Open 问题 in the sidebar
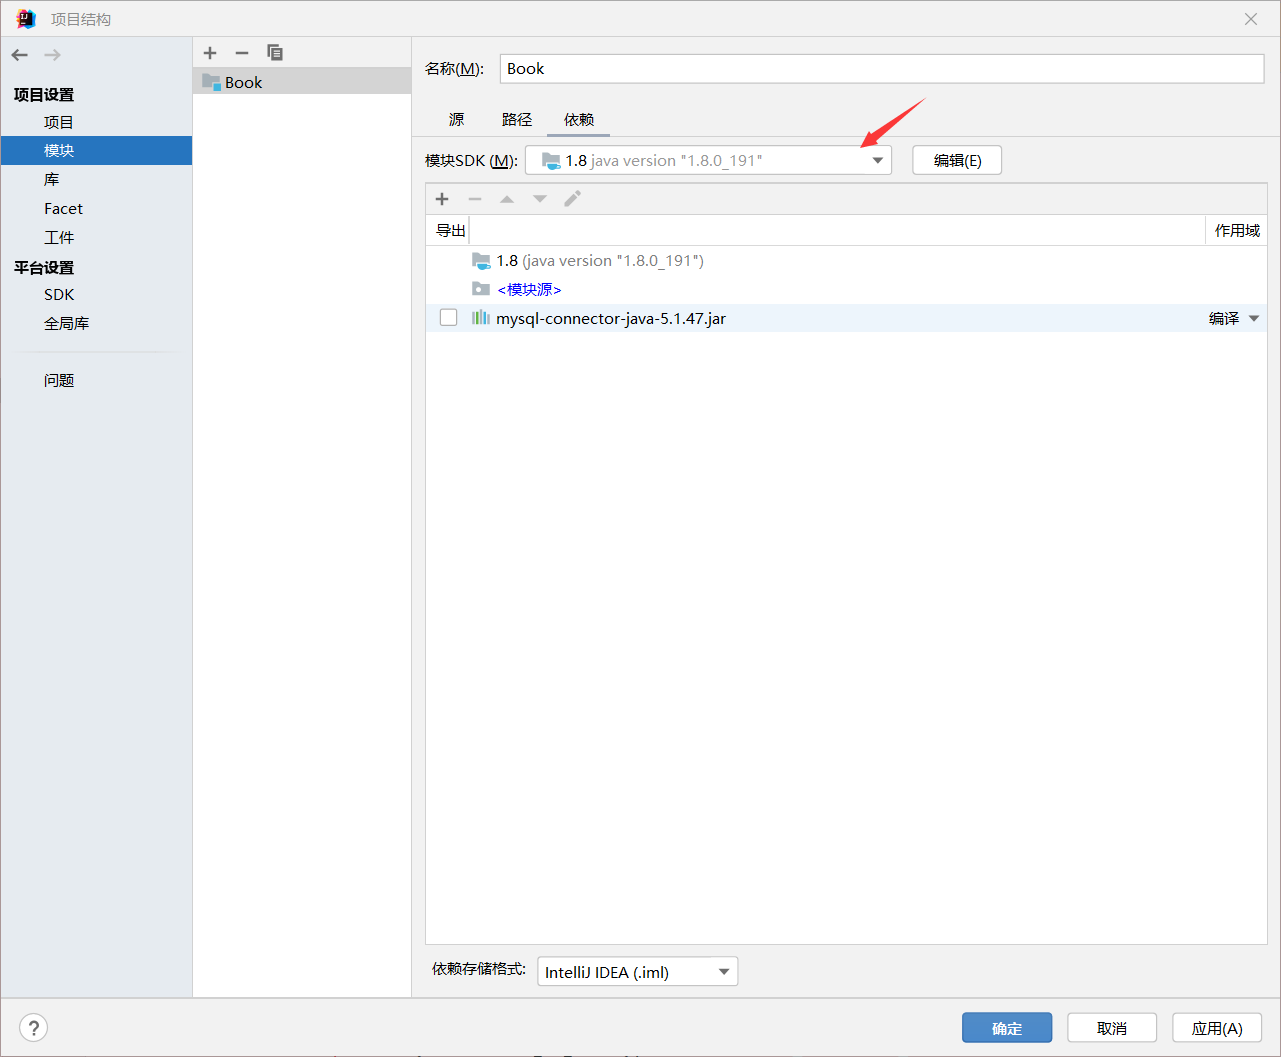The width and height of the screenshot is (1281, 1057). (x=59, y=380)
